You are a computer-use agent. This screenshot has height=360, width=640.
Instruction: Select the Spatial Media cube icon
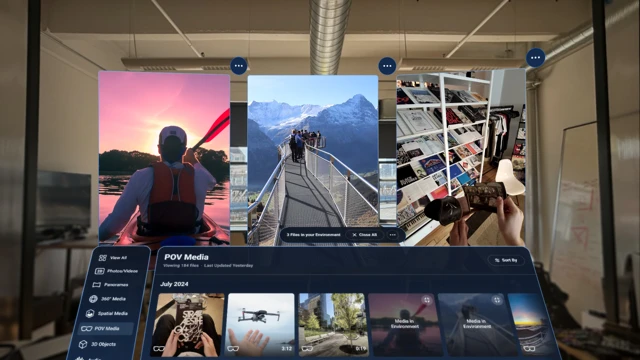[90, 313]
